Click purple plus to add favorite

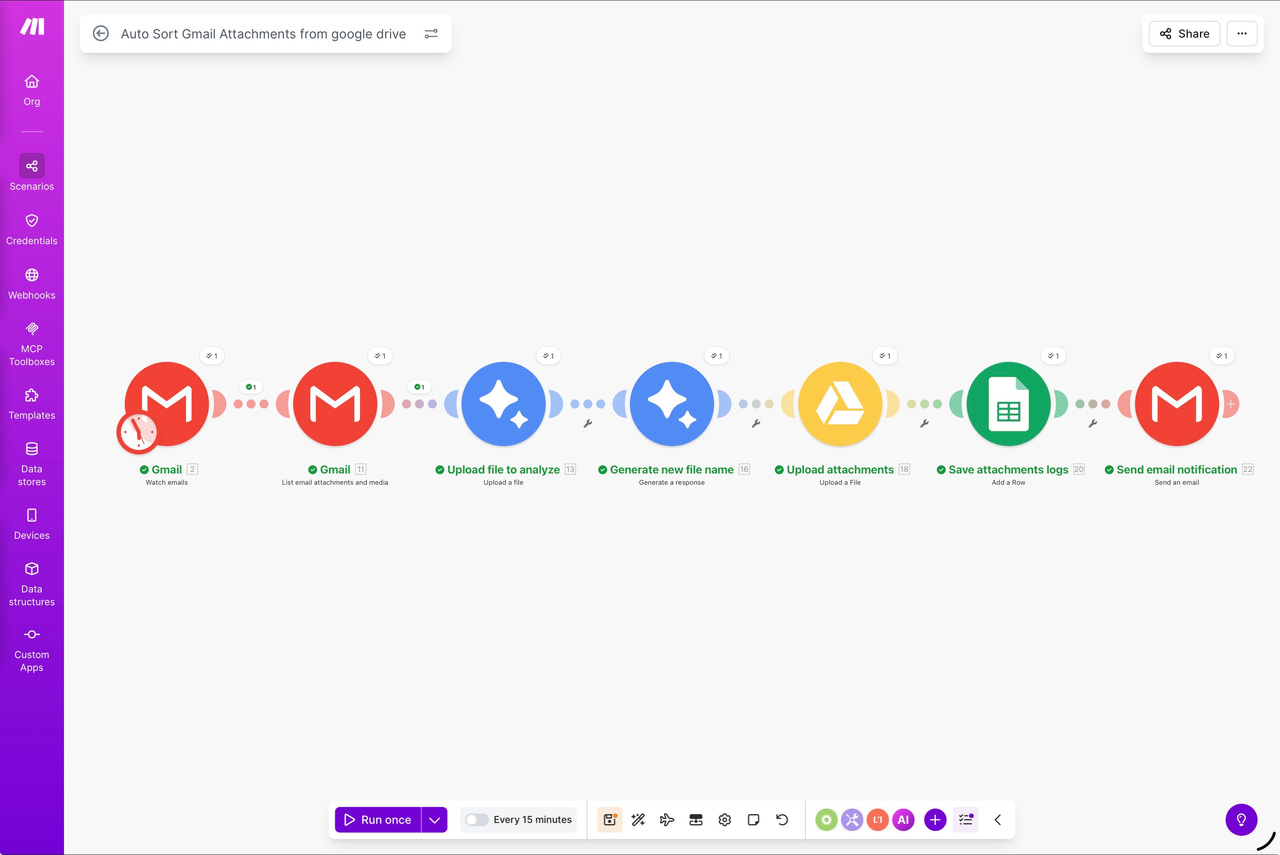tap(935, 820)
